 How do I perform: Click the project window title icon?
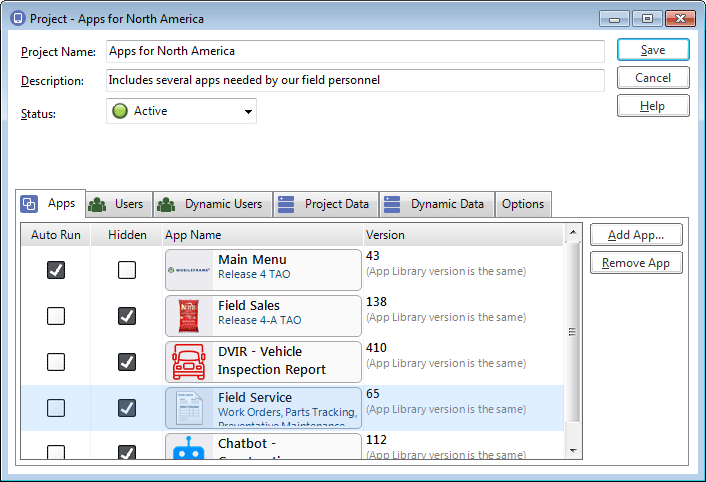18,18
